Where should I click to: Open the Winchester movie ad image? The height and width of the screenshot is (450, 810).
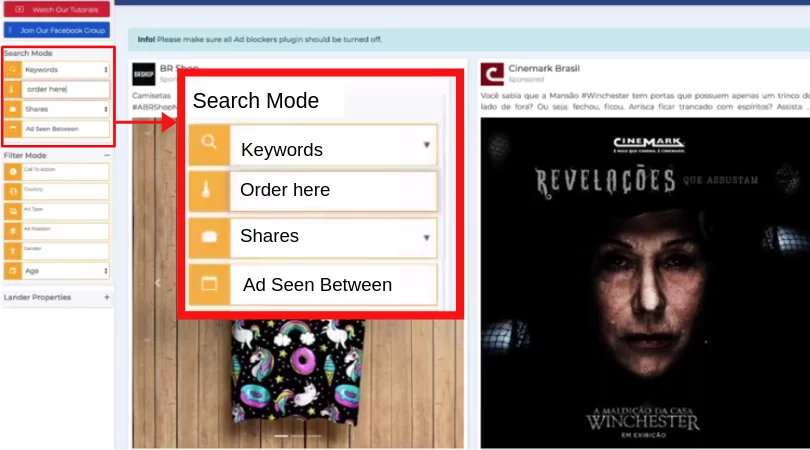[645, 283]
